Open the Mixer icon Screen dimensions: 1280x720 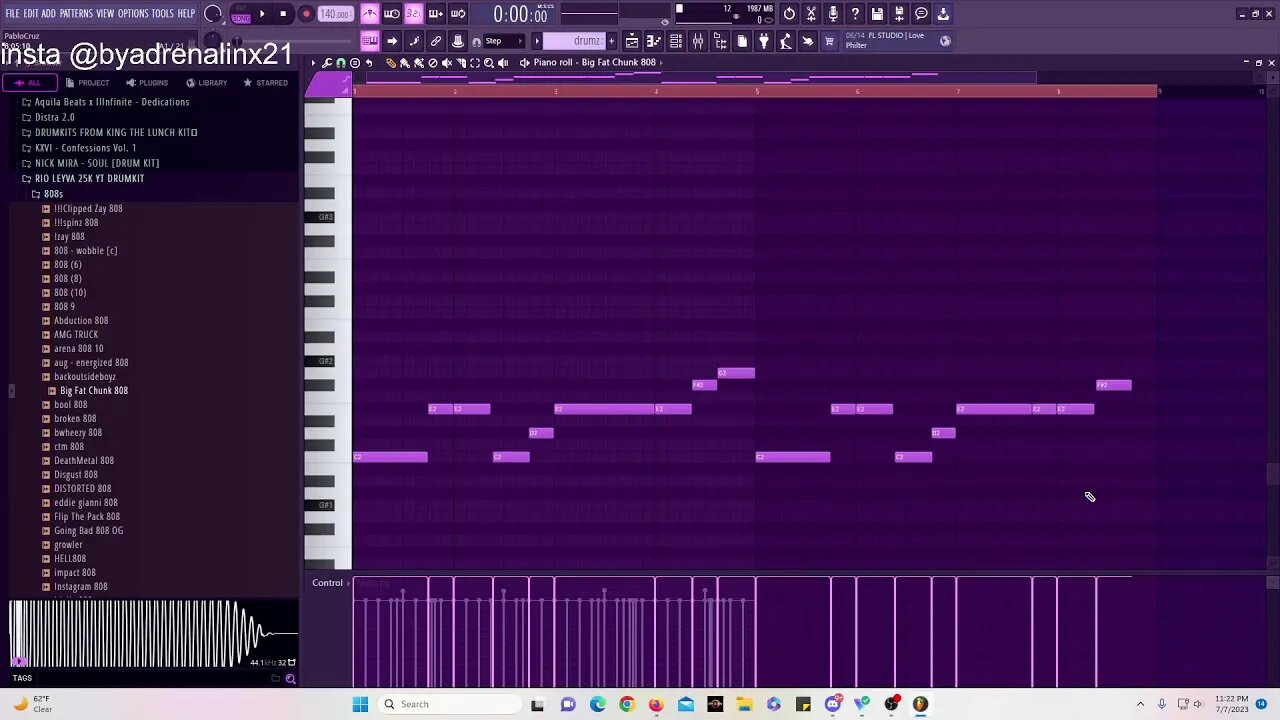coord(698,41)
